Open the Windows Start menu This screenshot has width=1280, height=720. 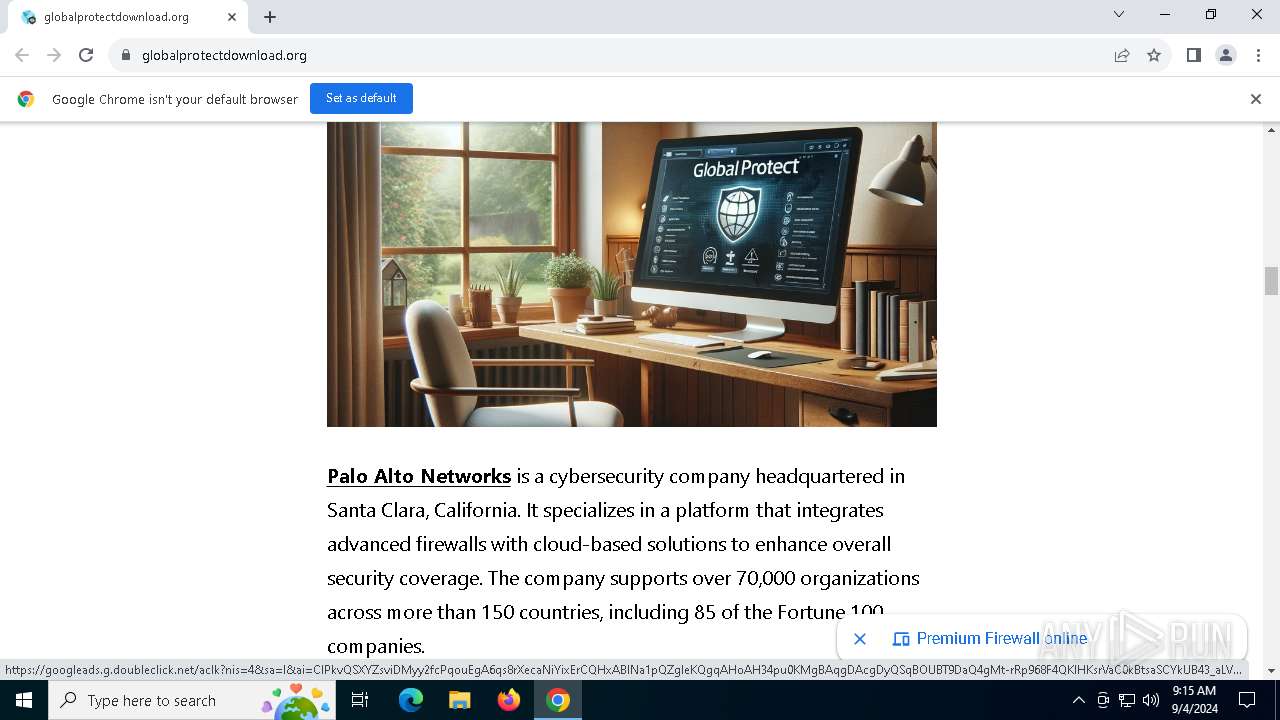coord(24,700)
